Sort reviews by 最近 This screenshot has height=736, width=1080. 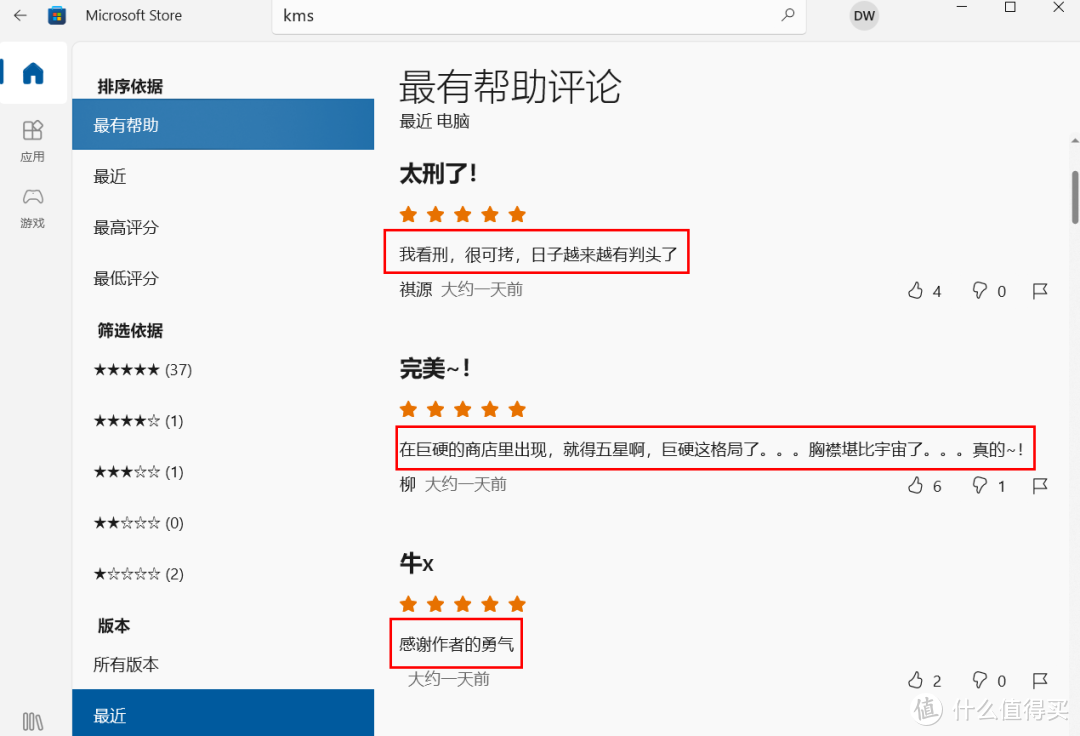[x=223, y=176]
